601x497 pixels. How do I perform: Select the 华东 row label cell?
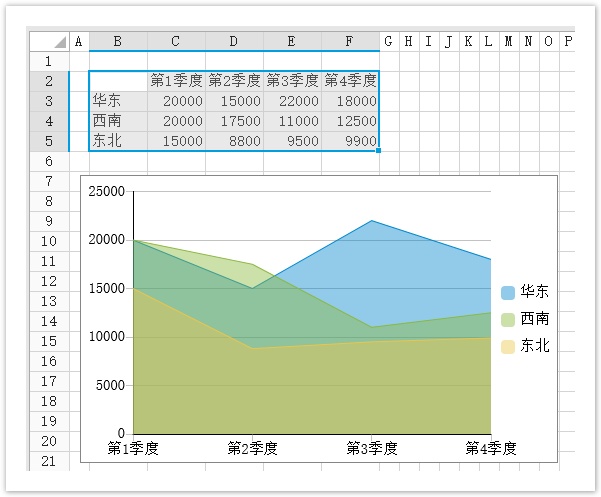118,101
